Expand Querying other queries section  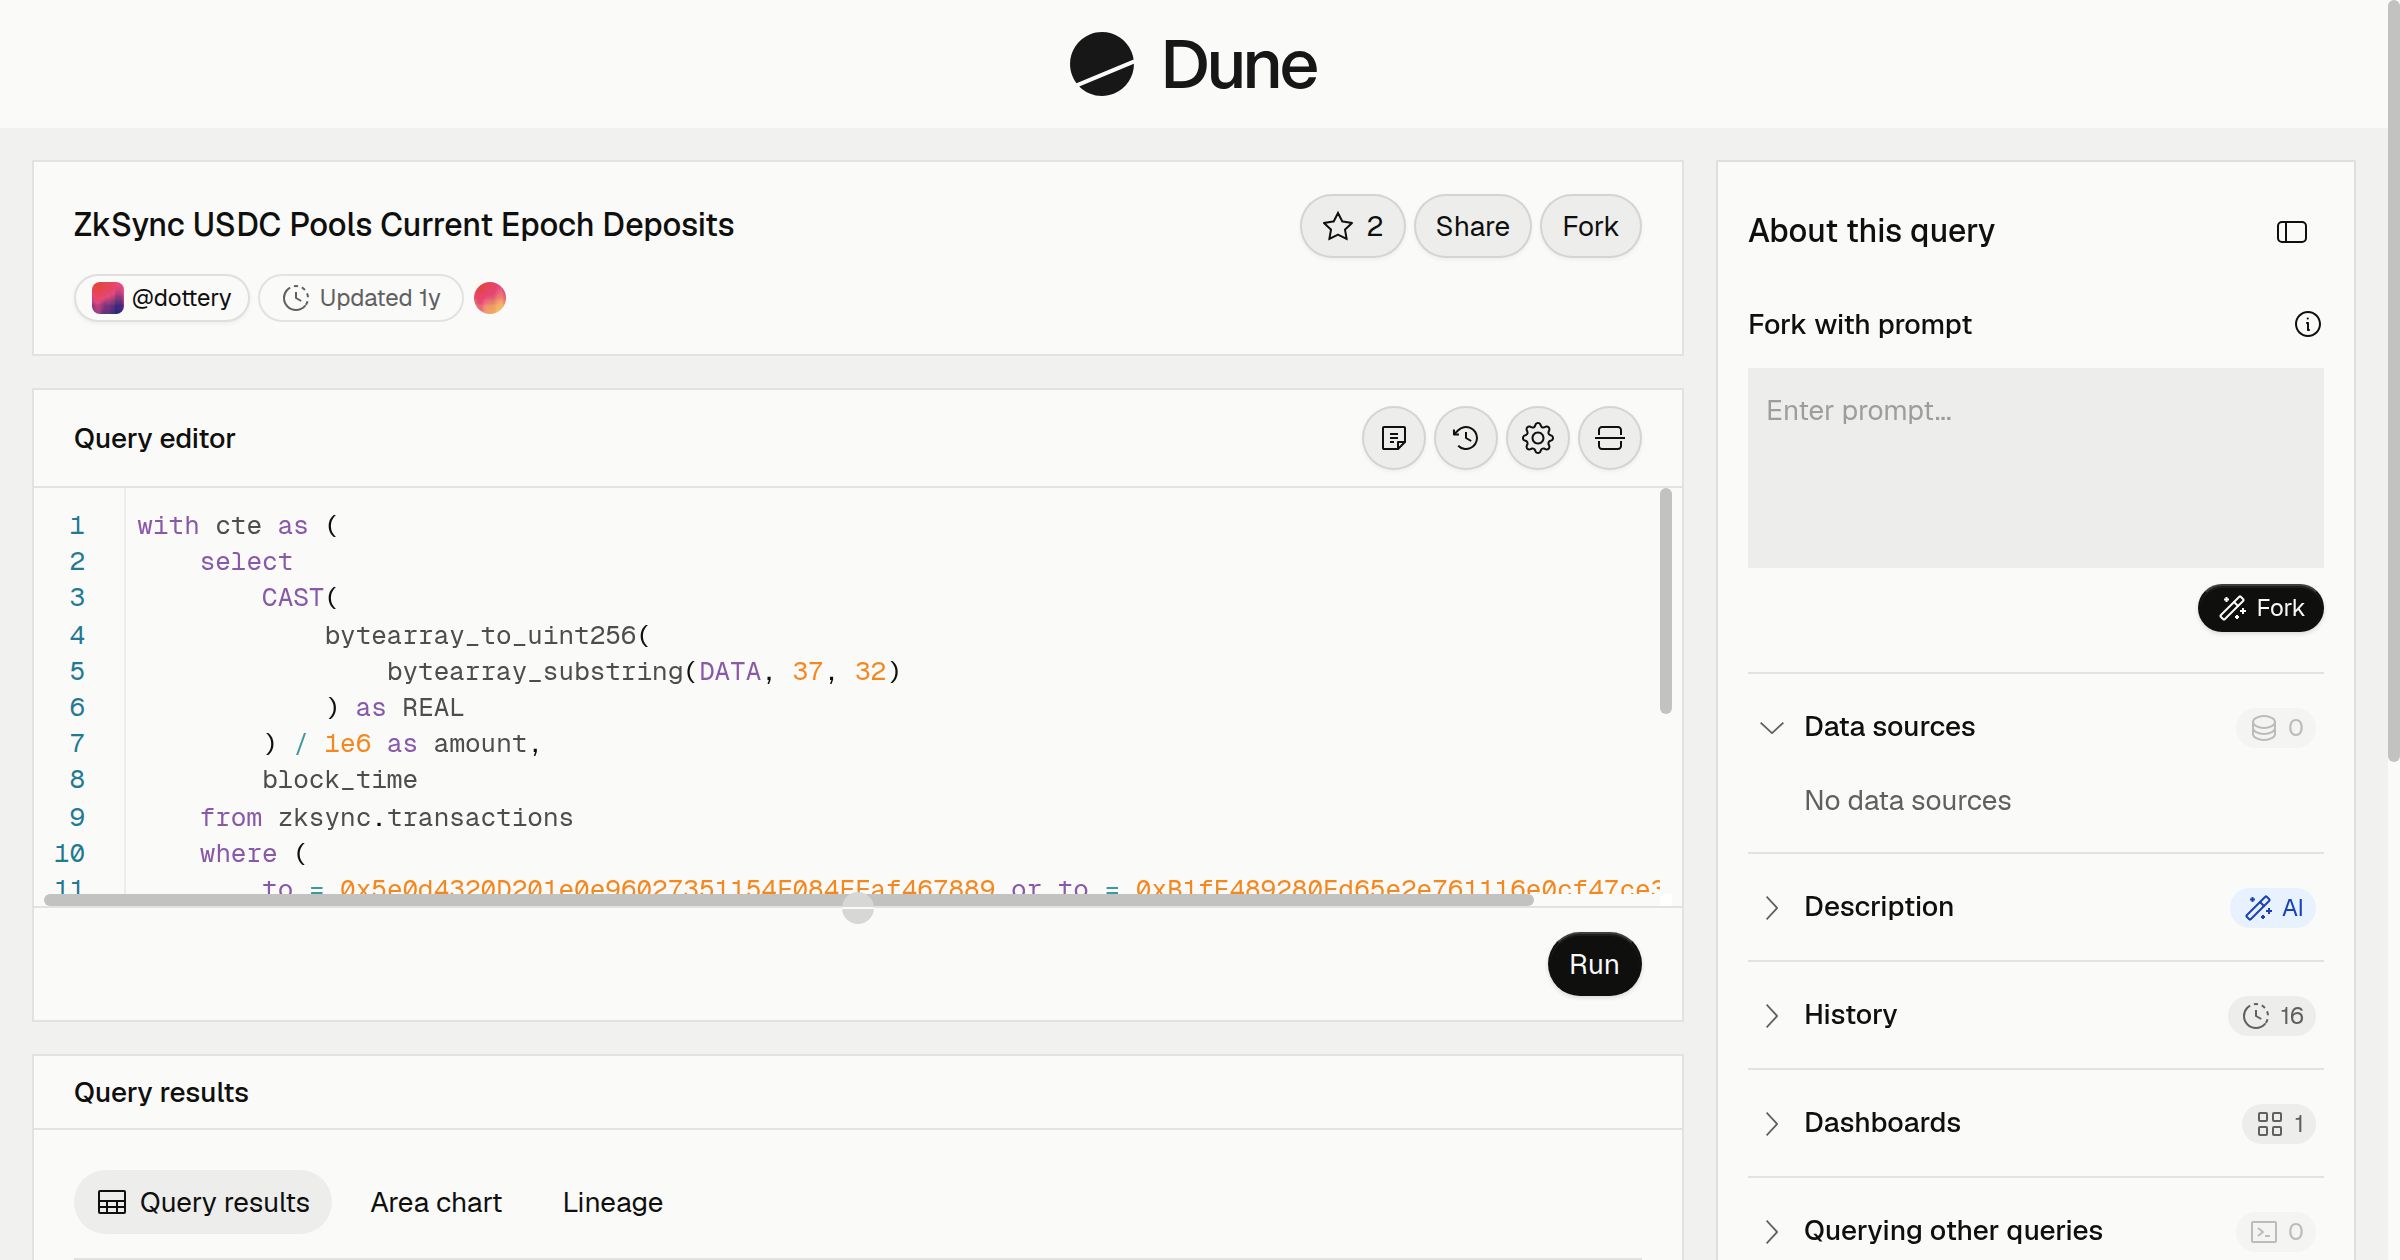1771,1231
